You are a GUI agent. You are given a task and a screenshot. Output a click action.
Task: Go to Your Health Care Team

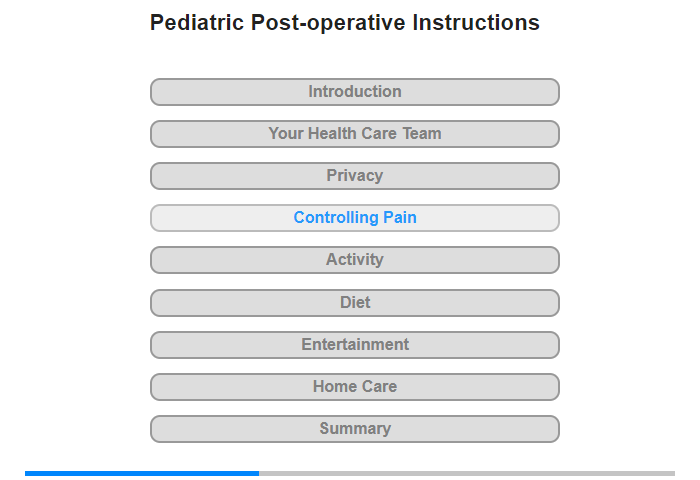(x=354, y=134)
